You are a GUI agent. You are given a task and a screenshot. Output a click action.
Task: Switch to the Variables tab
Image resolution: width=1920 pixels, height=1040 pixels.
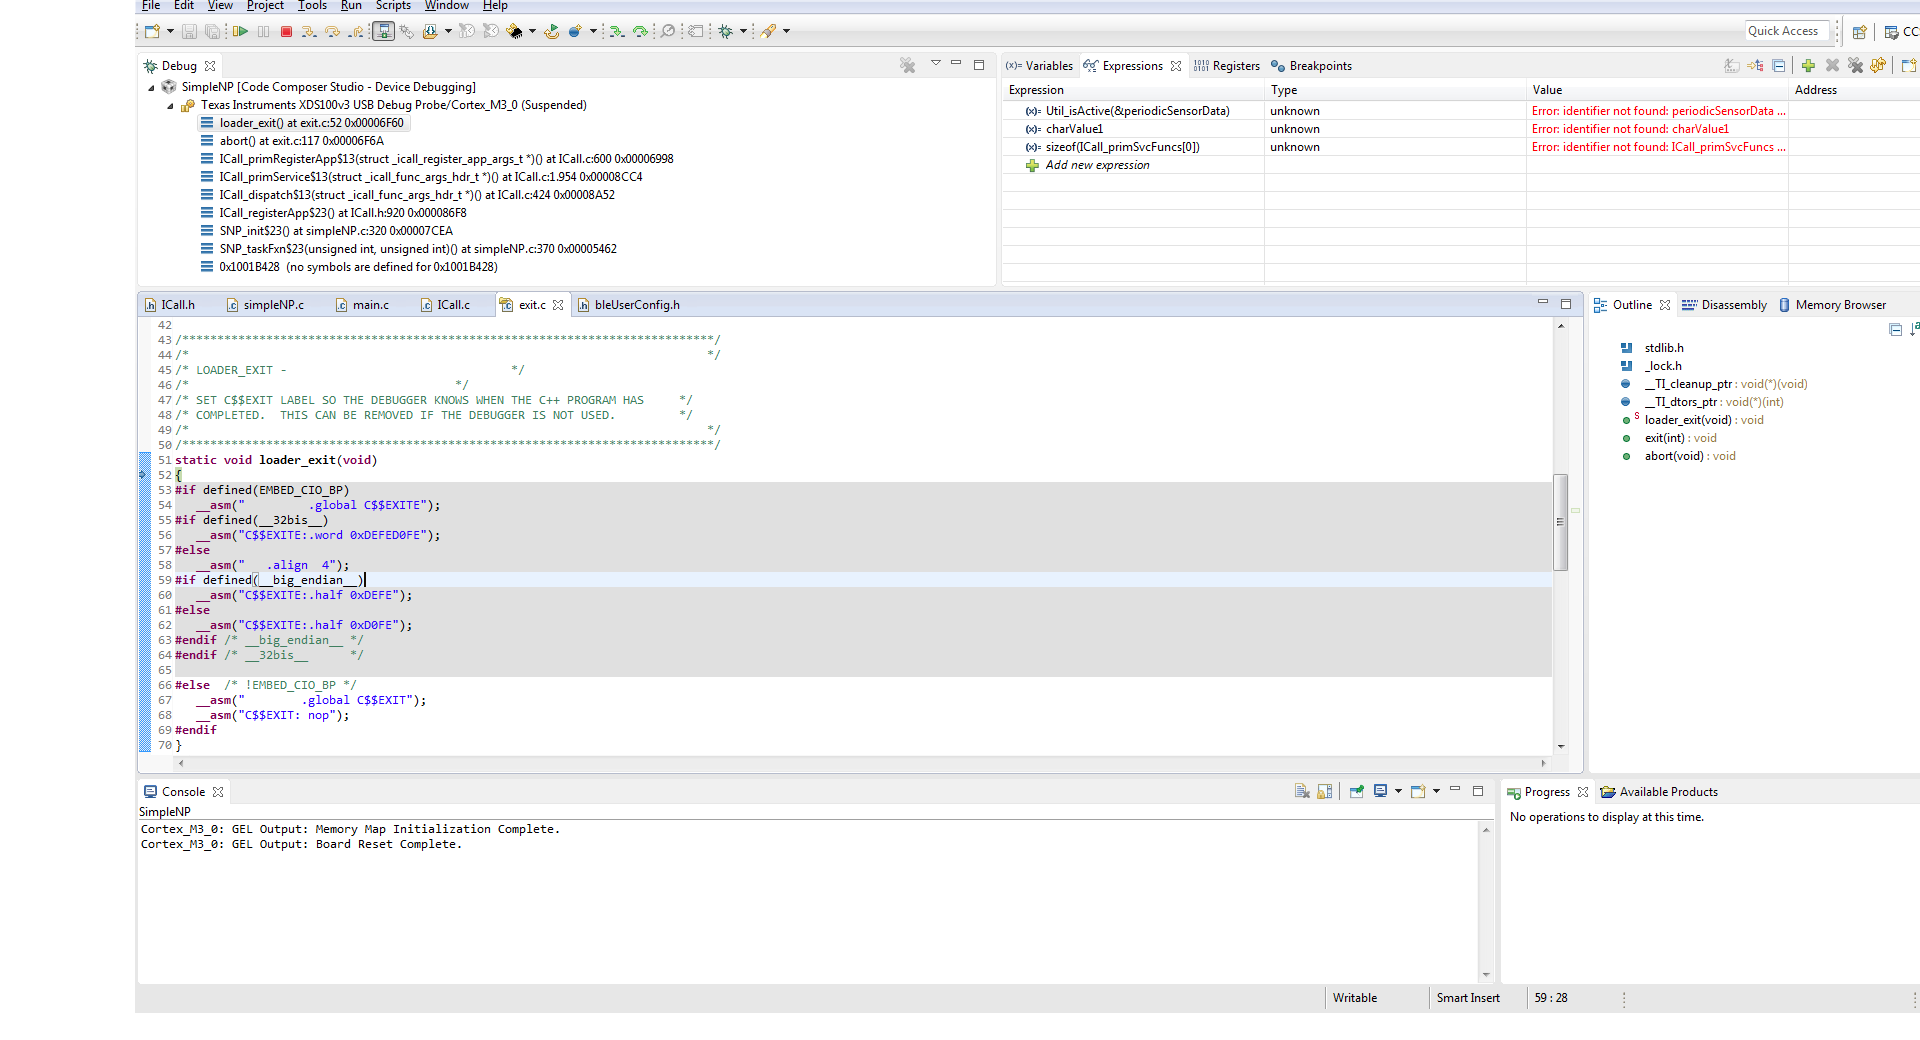[1039, 66]
